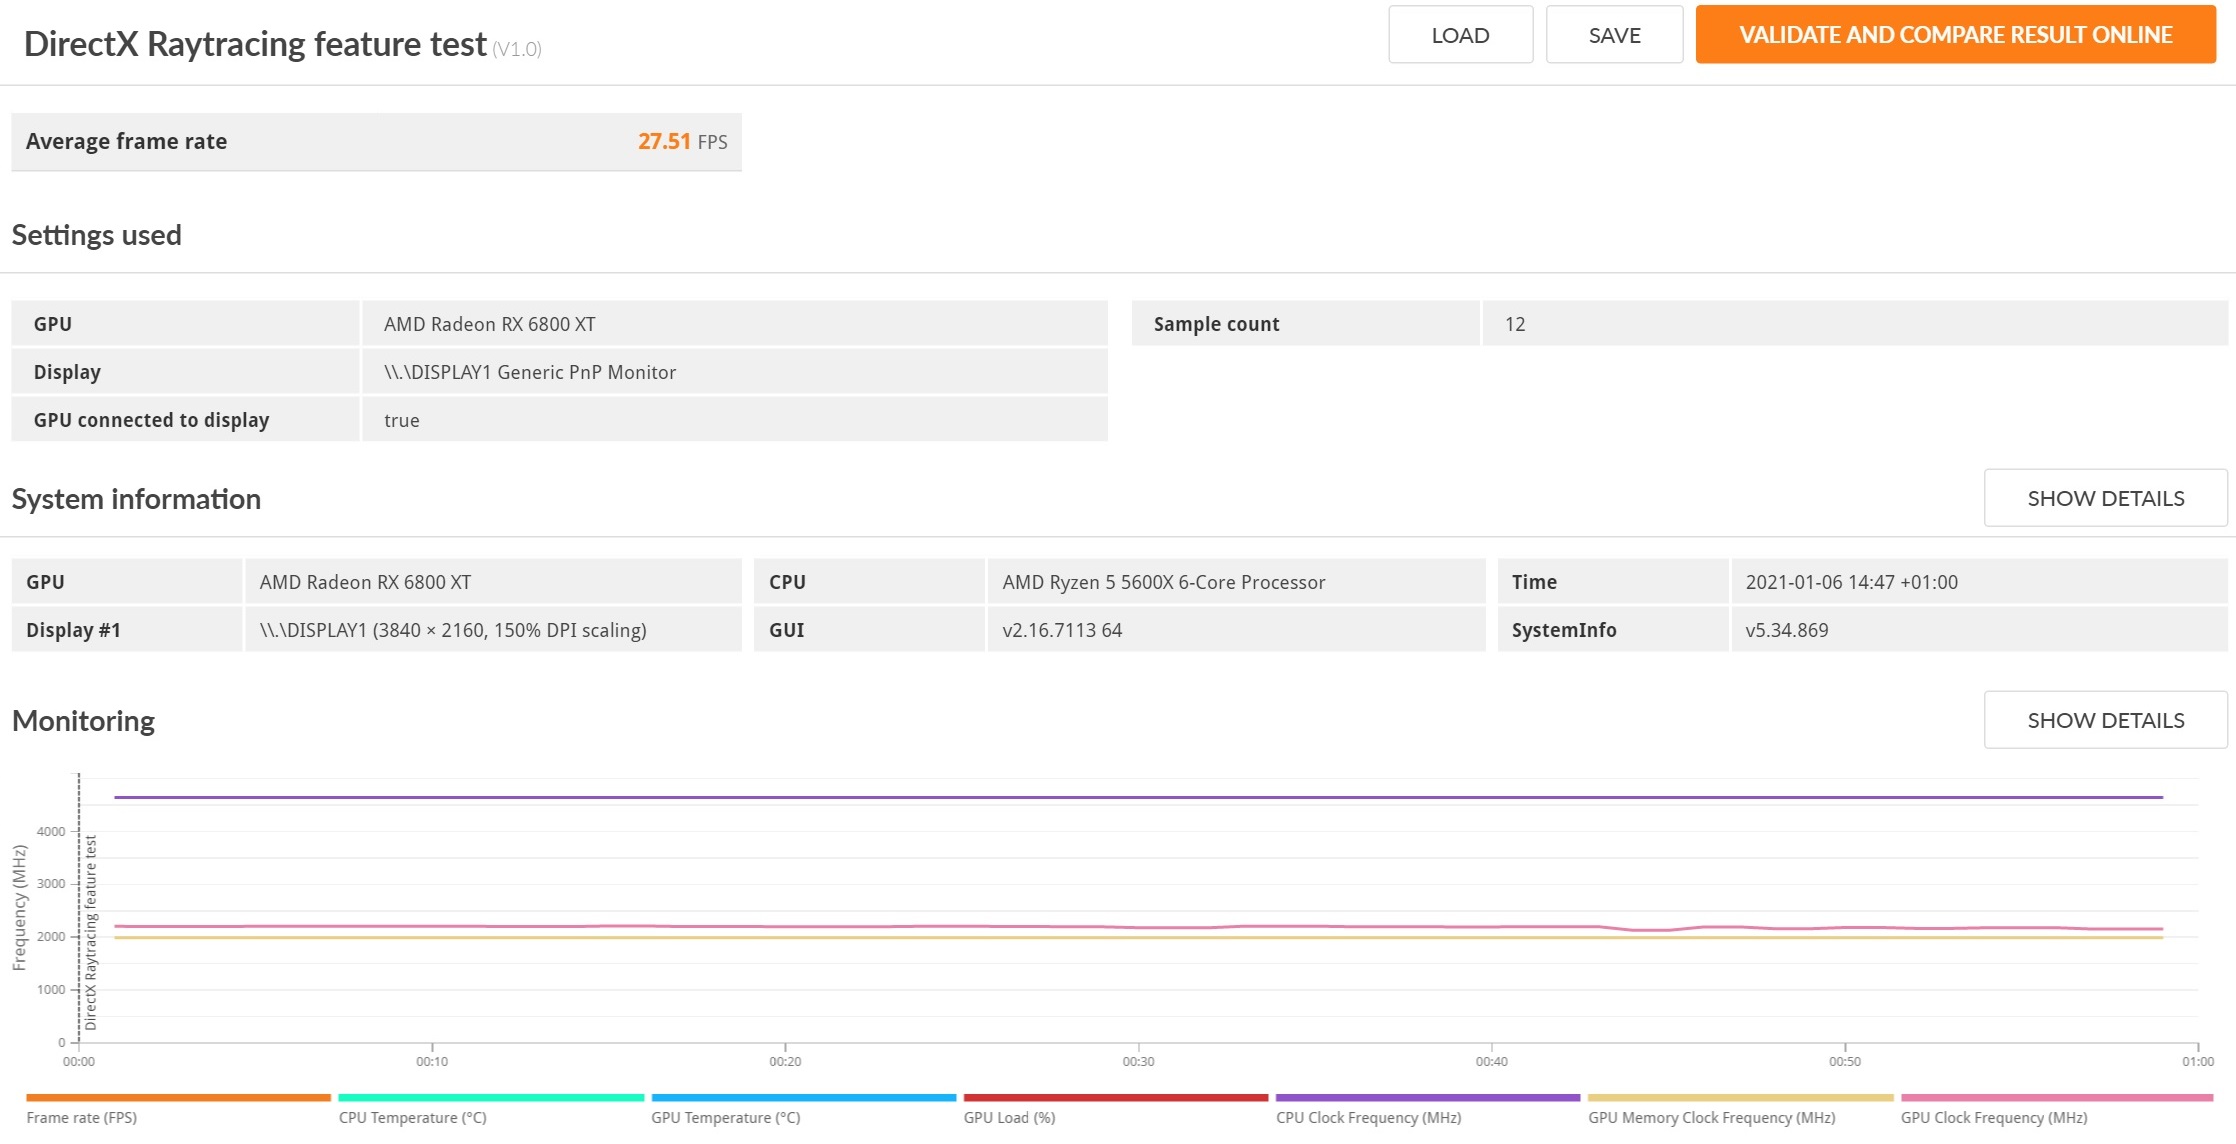Show details for Monitoring
The height and width of the screenshot is (1144, 2236).
click(2105, 720)
